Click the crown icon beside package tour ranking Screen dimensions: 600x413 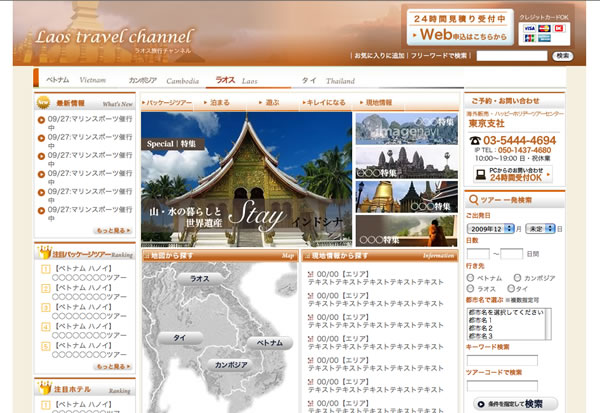pos(43,254)
